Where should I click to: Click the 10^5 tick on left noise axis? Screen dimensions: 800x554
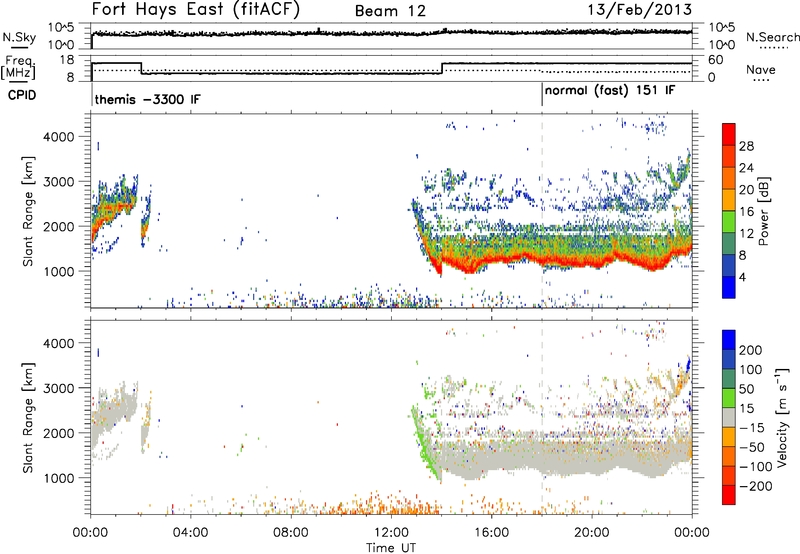click(61, 27)
